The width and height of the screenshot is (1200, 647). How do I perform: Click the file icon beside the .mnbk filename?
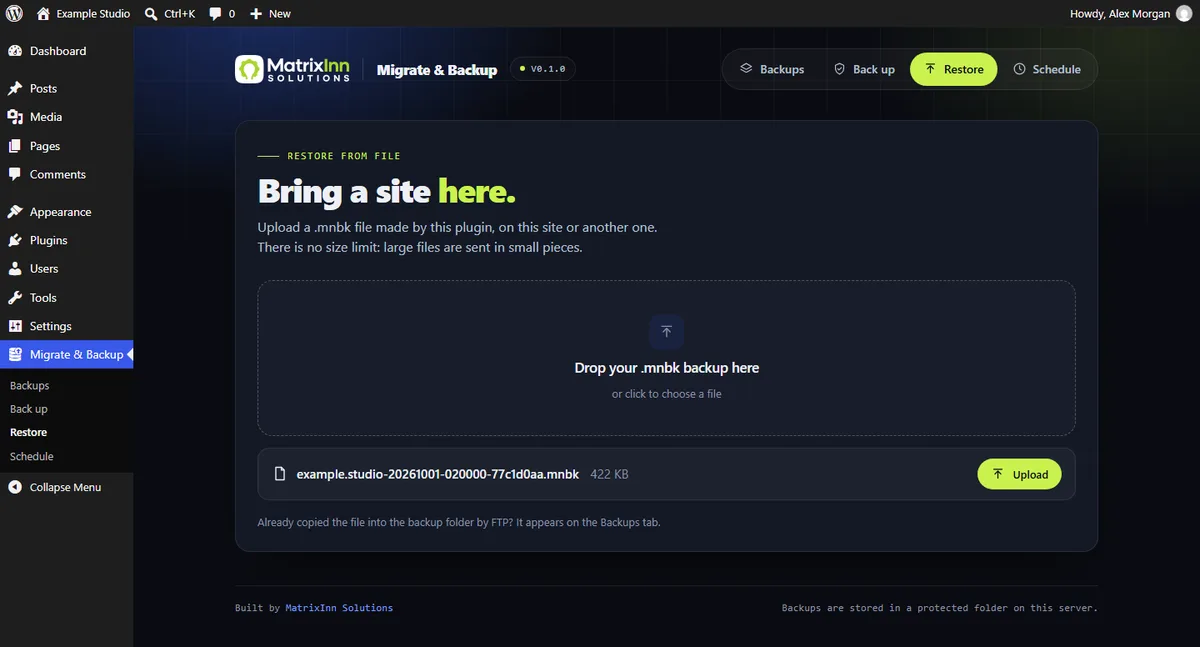pos(280,474)
